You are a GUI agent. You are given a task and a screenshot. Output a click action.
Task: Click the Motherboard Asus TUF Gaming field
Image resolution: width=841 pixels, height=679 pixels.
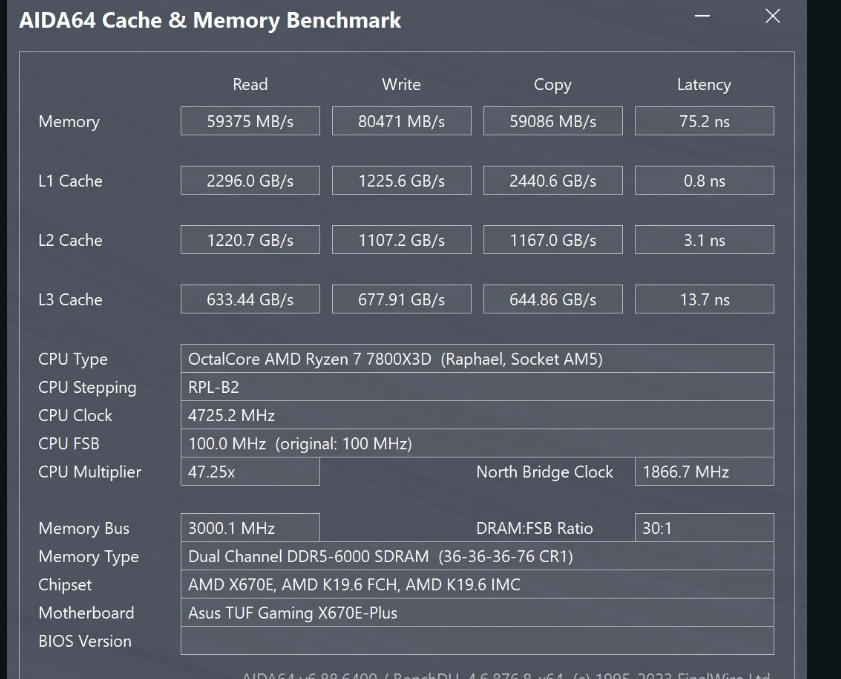point(477,613)
